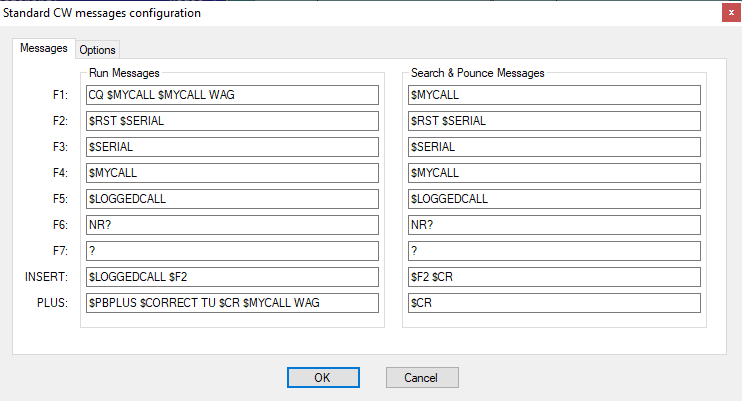The height and width of the screenshot is (401, 742).
Task: Click the Run F5 $LOGGEDCALL field
Action: tap(232, 199)
